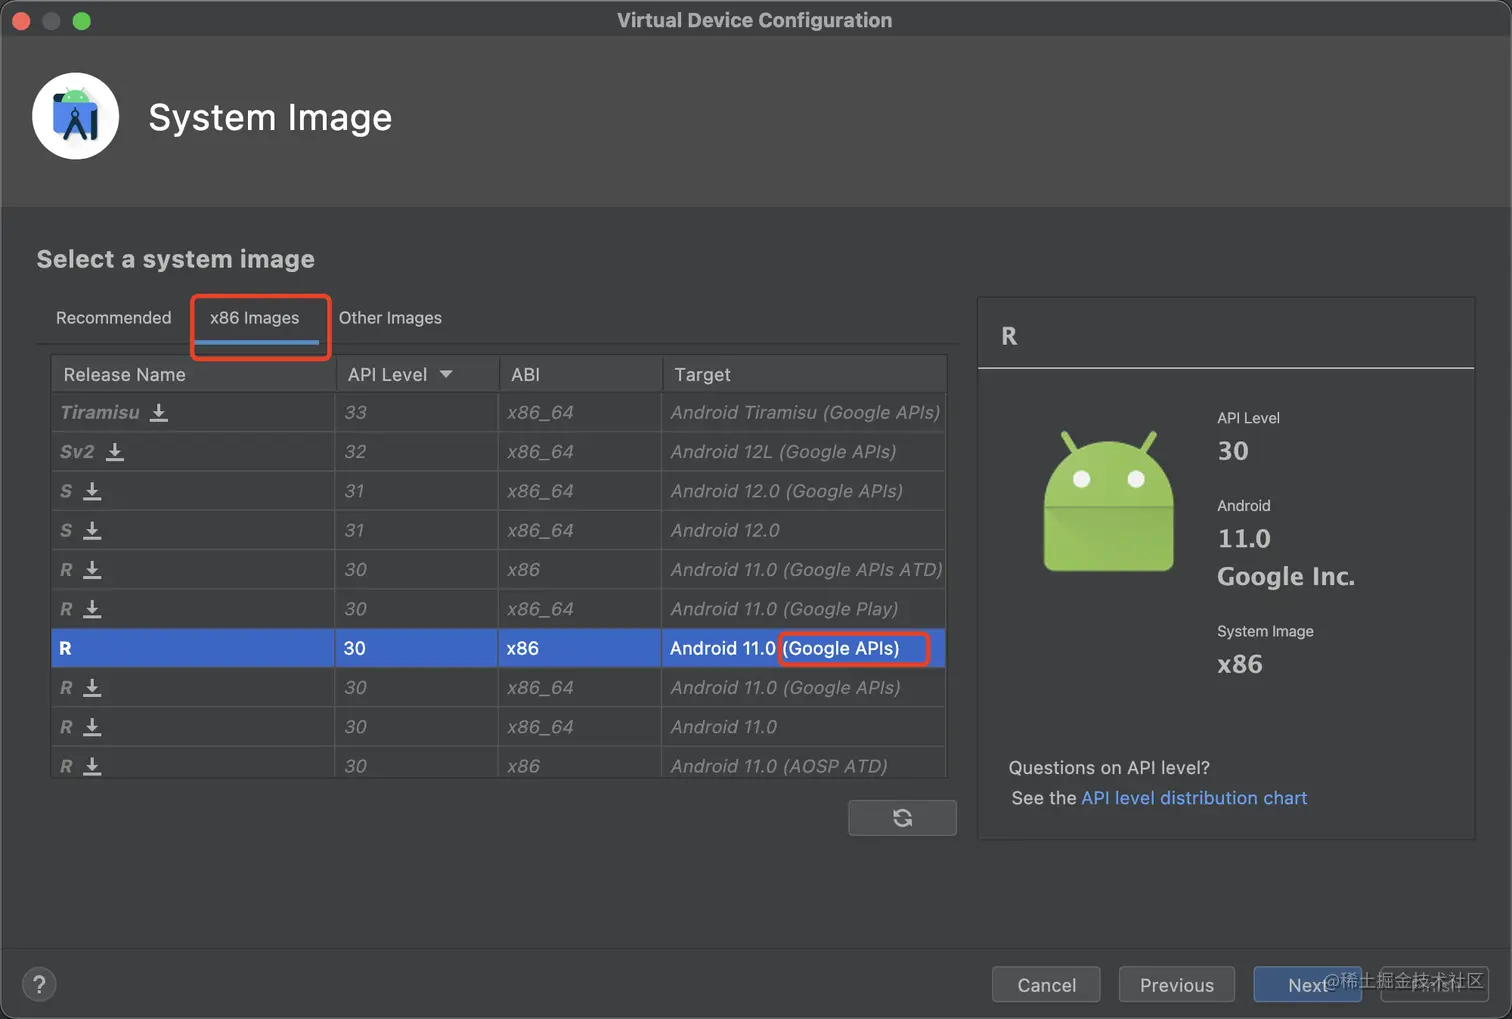This screenshot has width=1512, height=1019.
Task: Click the green Android robot image
Action: coord(1108,502)
